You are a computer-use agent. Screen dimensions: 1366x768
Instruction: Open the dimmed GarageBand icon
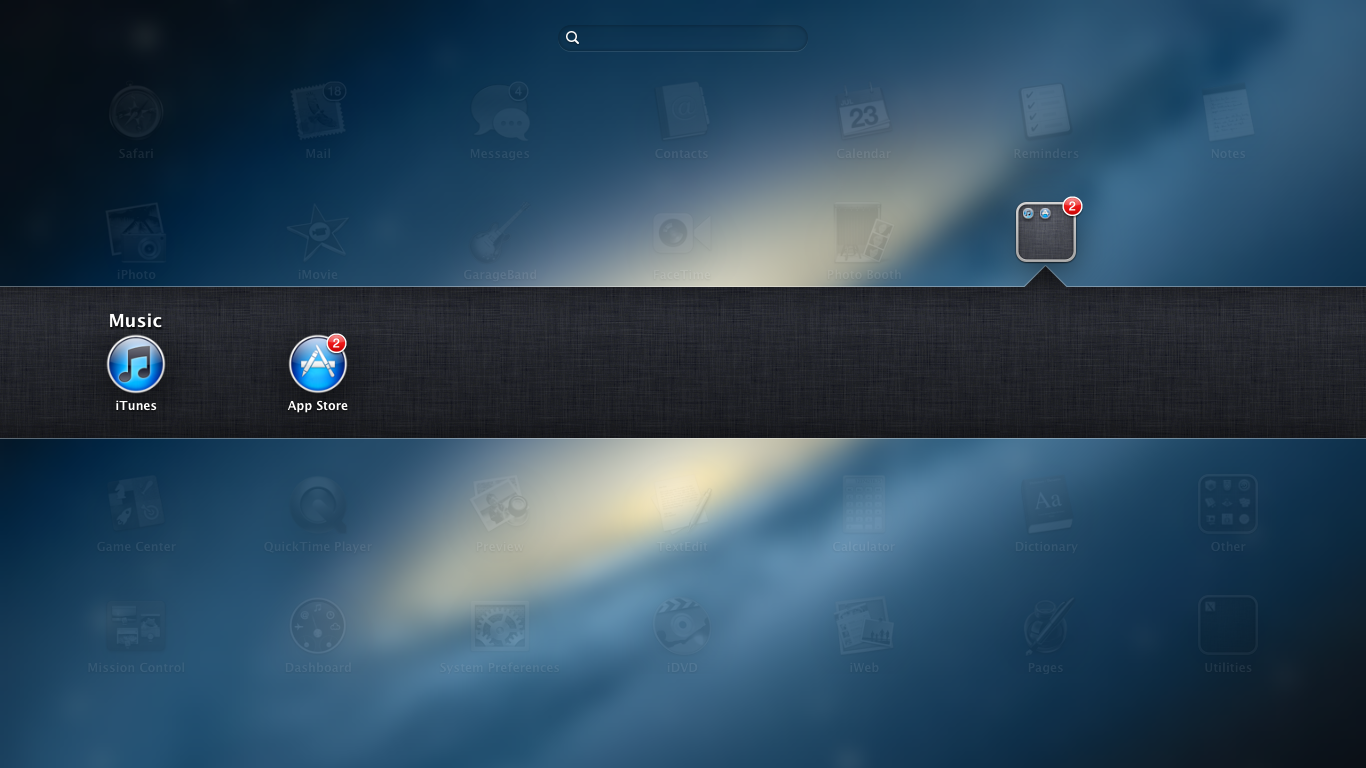pos(500,232)
